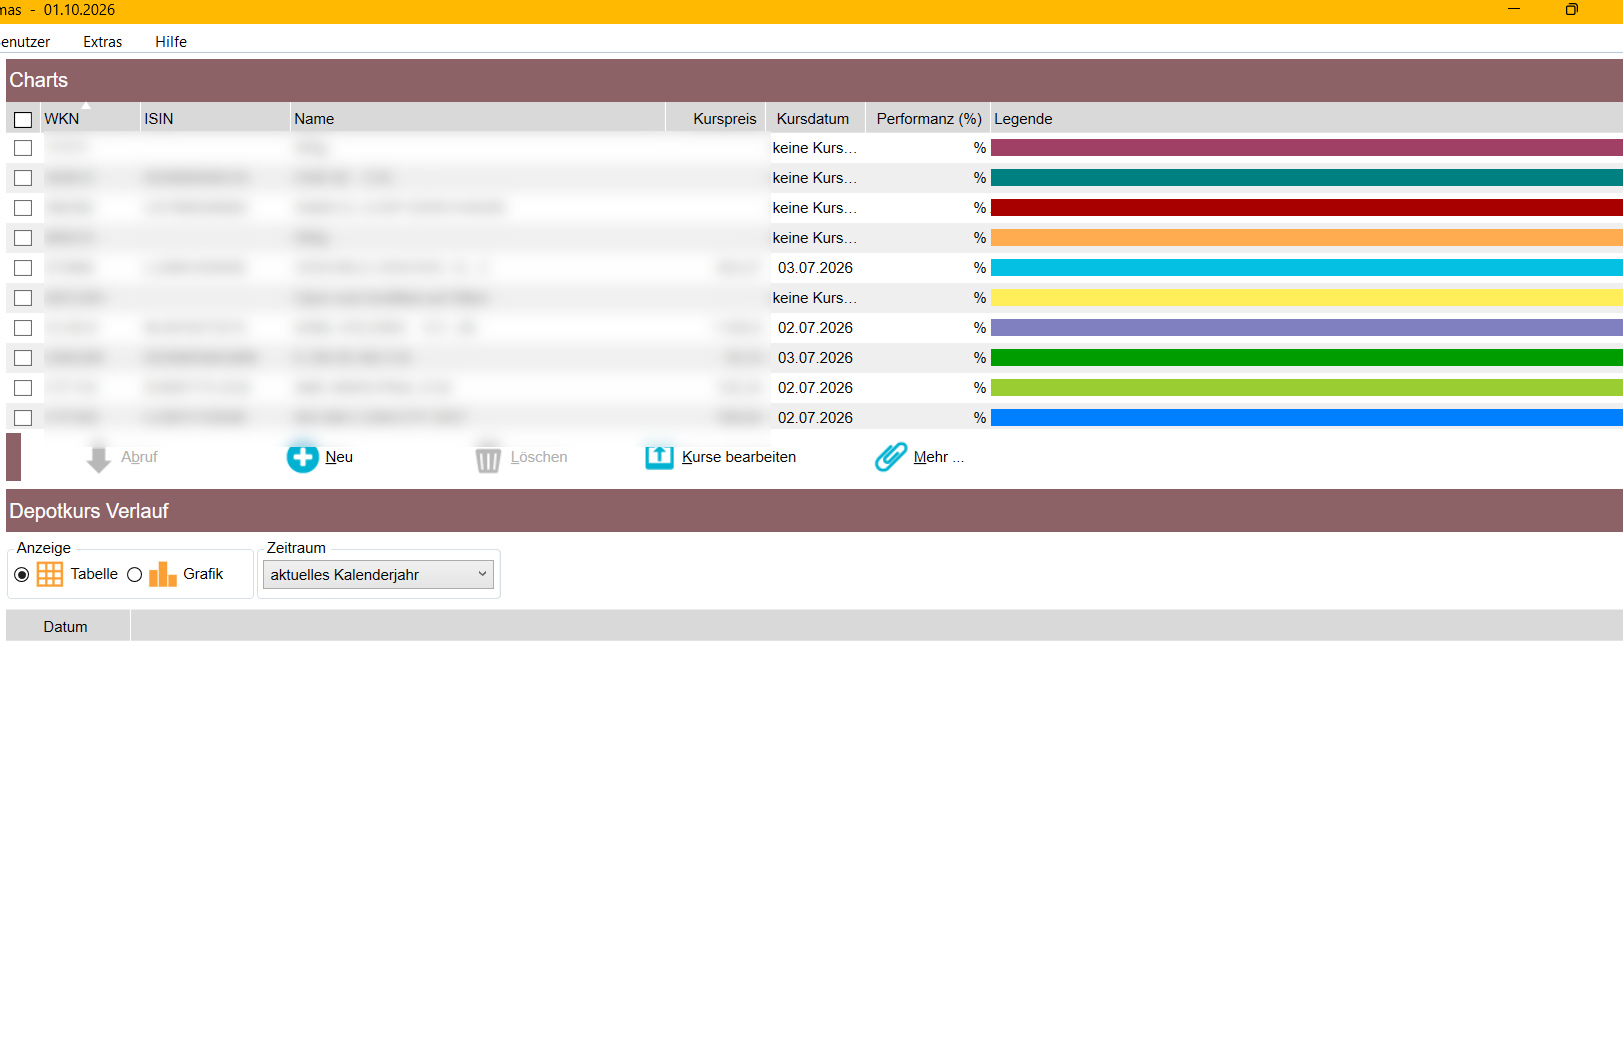Click the orange Grafik bar chart icon
The image size is (1623, 1054).
tap(163, 574)
